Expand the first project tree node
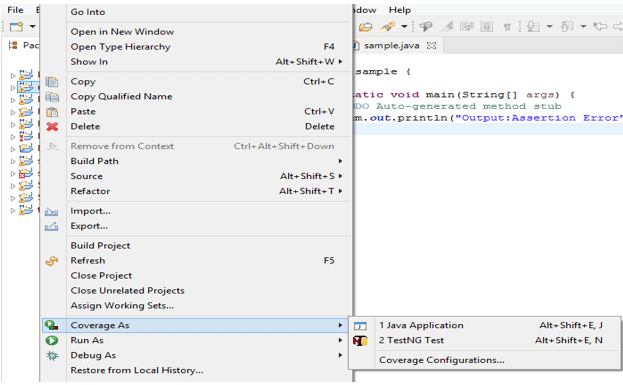Image resolution: width=623 pixels, height=385 pixels. (13, 75)
